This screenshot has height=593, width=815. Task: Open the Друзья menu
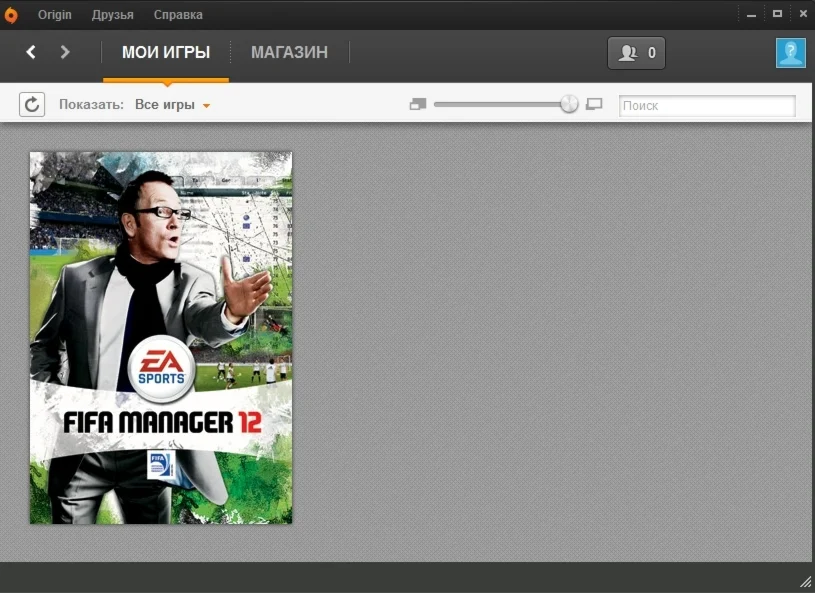pos(112,14)
